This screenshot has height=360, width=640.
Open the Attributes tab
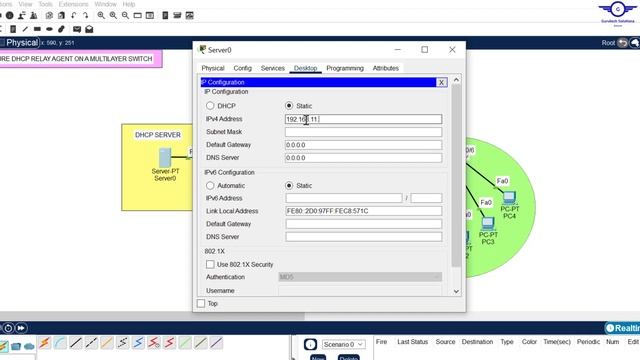pyautogui.click(x=385, y=68)
